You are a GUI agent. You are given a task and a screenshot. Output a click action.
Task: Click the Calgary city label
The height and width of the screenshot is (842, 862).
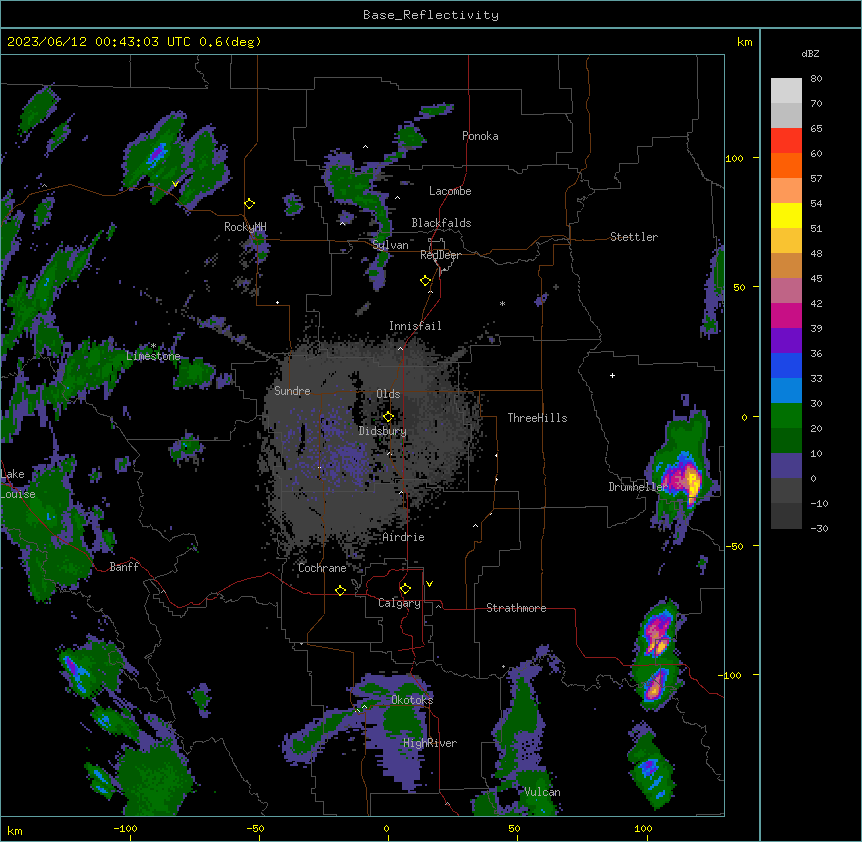pyautogui.click(x=400, y=603)
